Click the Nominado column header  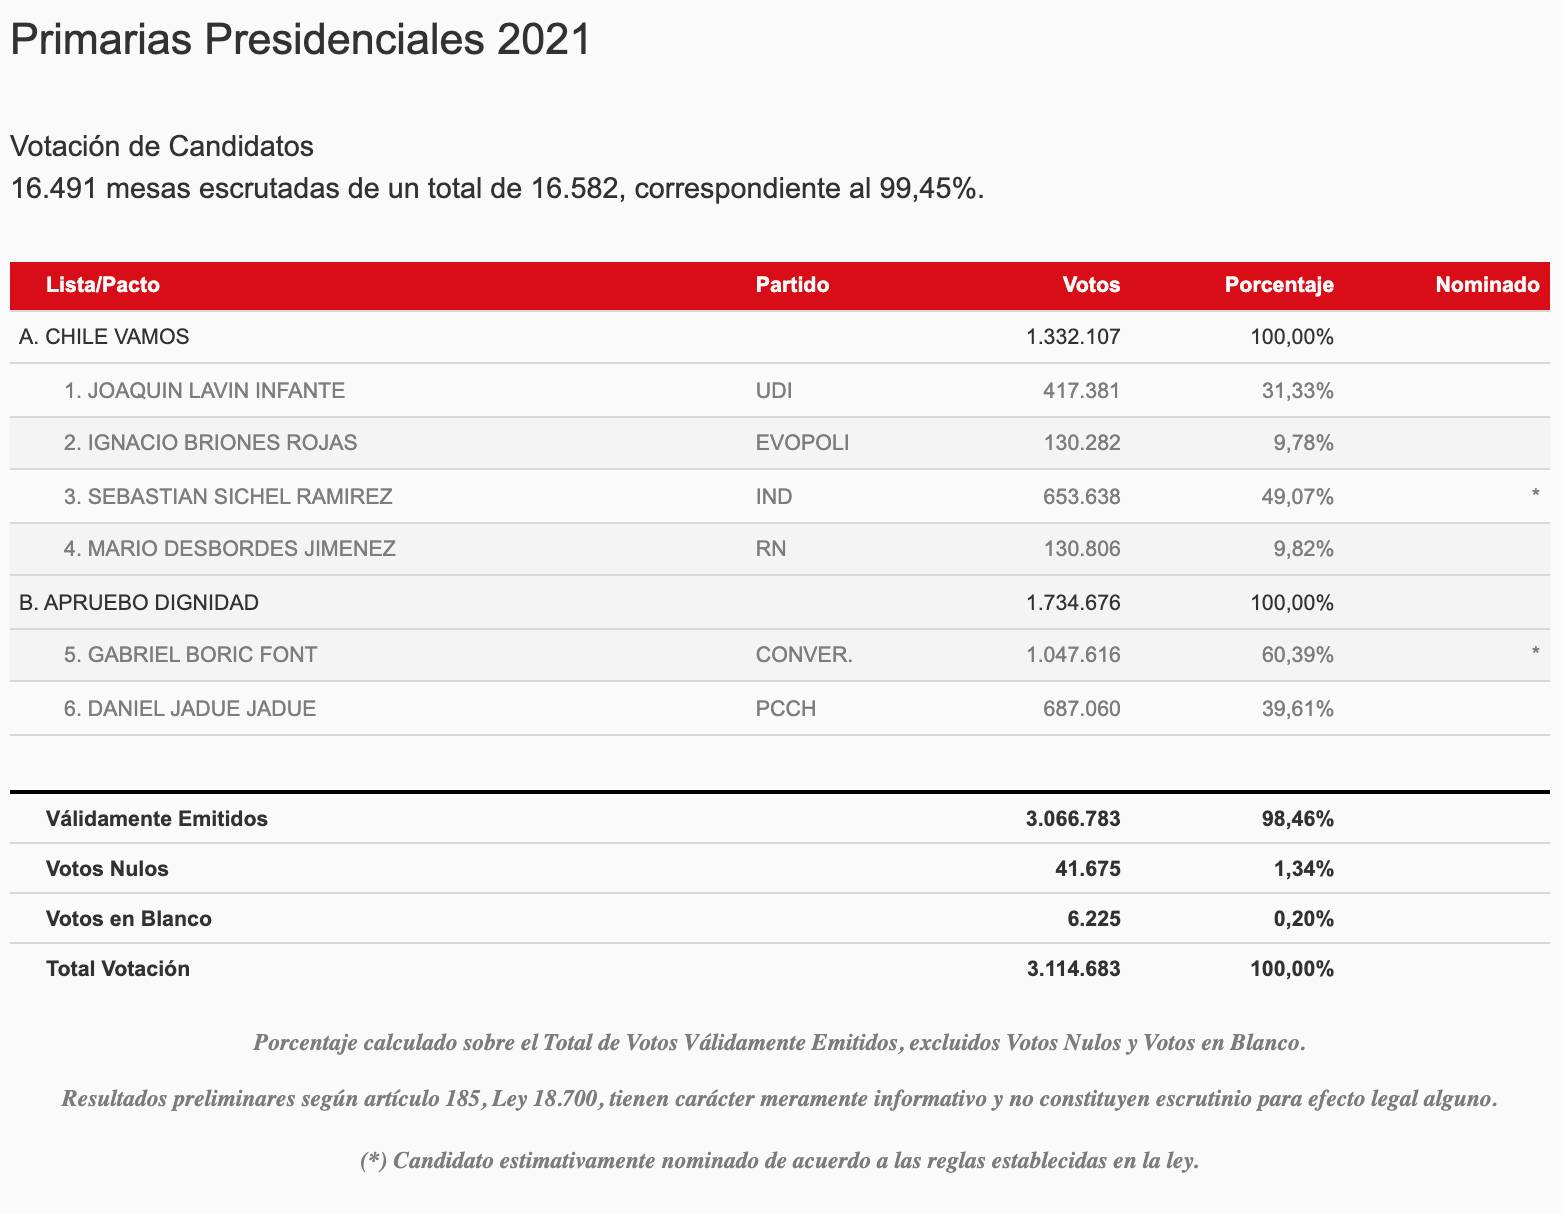tap(1487, 285)
